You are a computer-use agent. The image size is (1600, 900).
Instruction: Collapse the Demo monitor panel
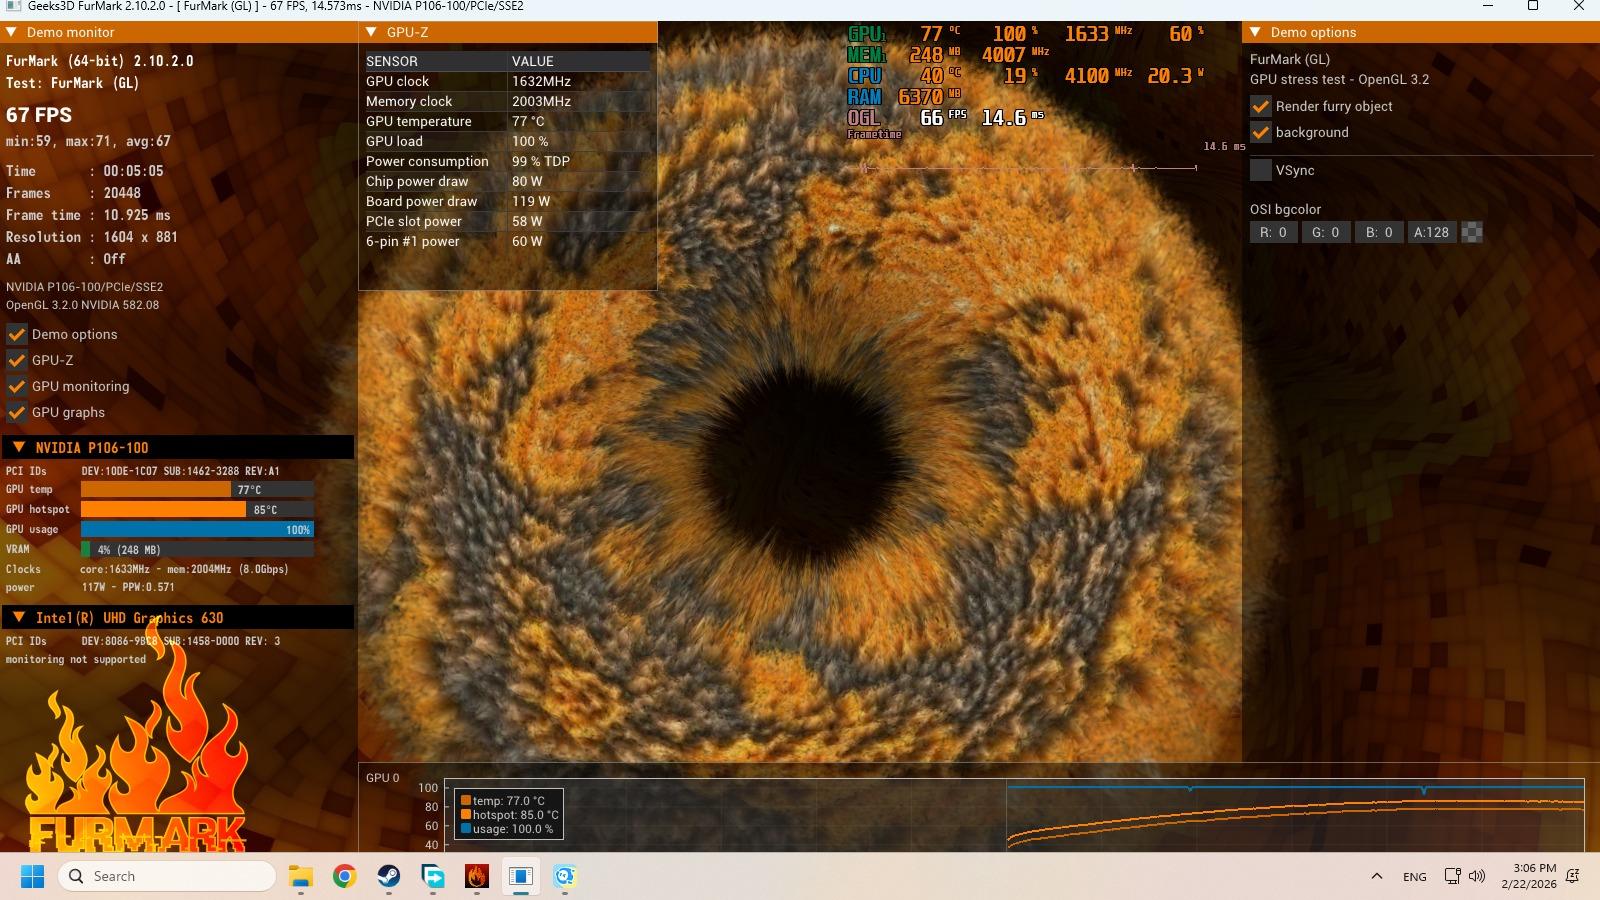coord(12,32)
